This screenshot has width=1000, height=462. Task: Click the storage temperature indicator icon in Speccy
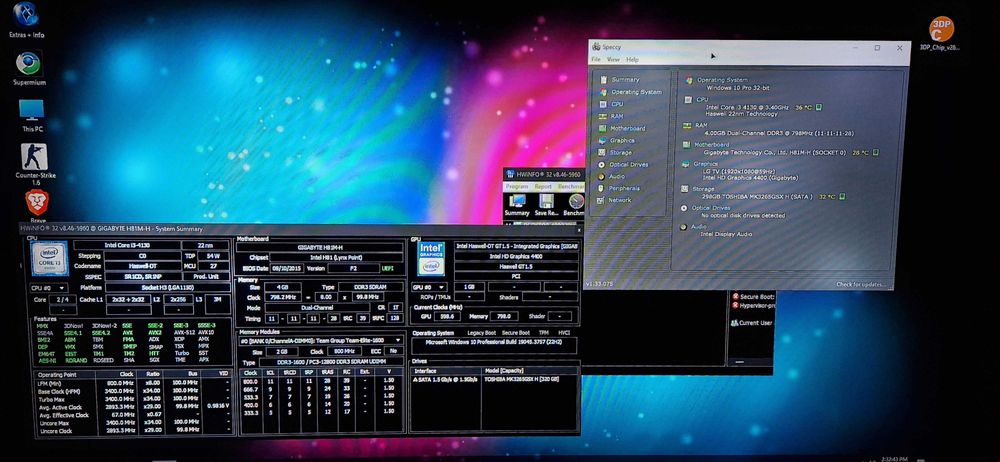842,197
